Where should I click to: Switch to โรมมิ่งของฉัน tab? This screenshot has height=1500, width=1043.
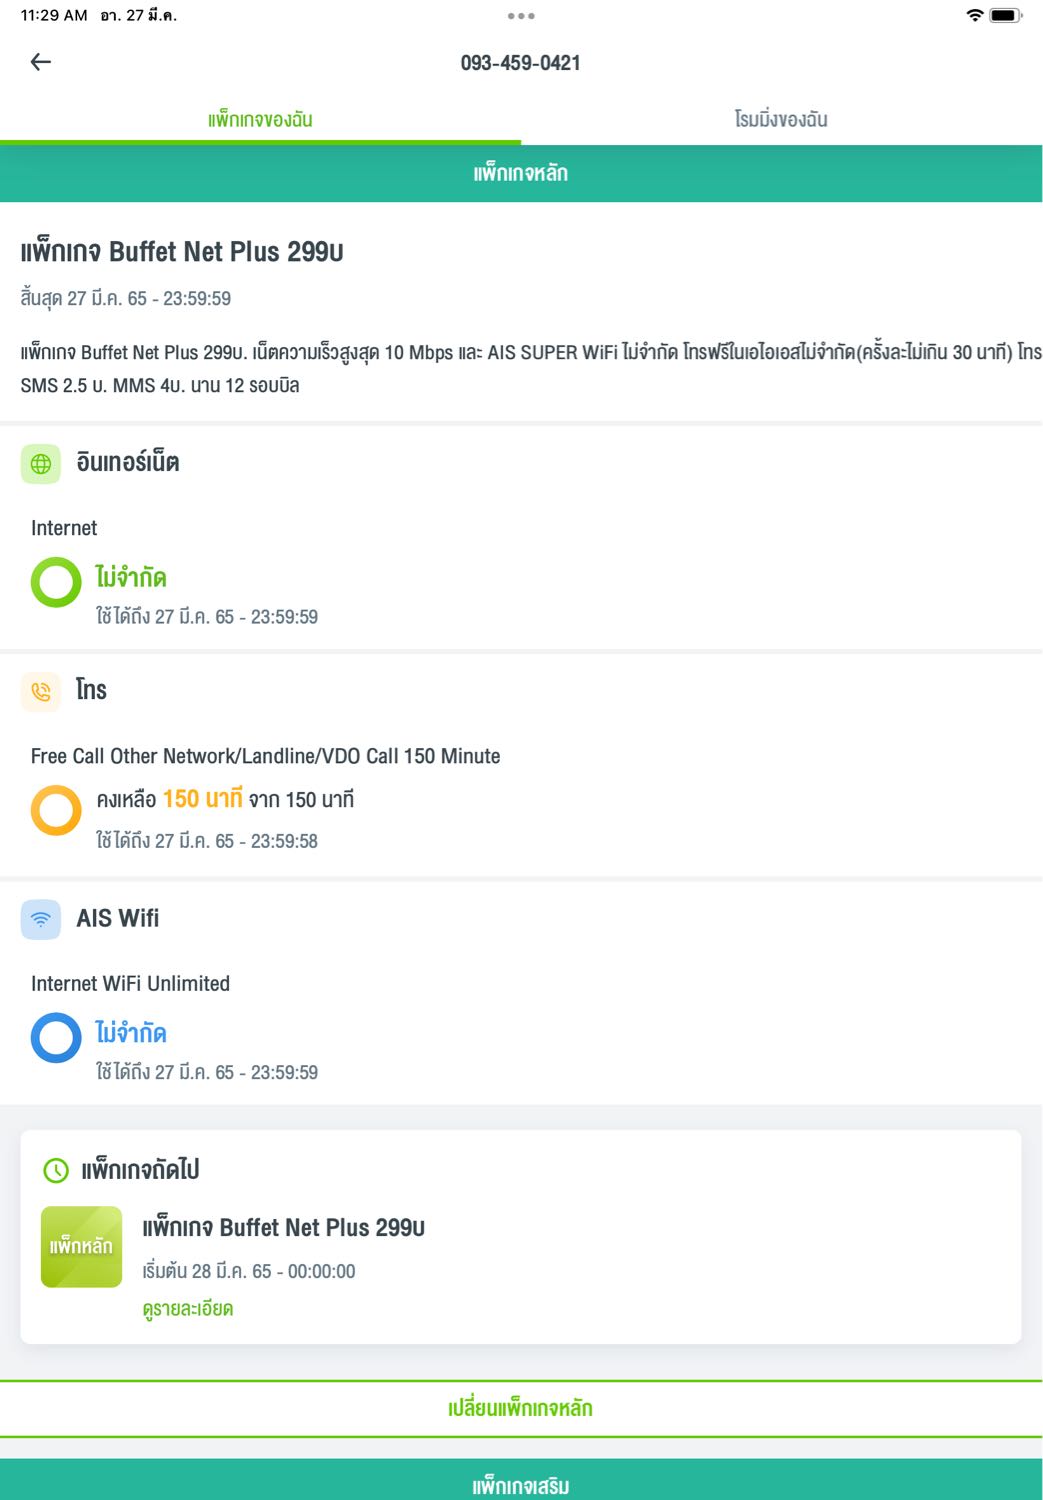pyautogui.click(x=781, y=120)
